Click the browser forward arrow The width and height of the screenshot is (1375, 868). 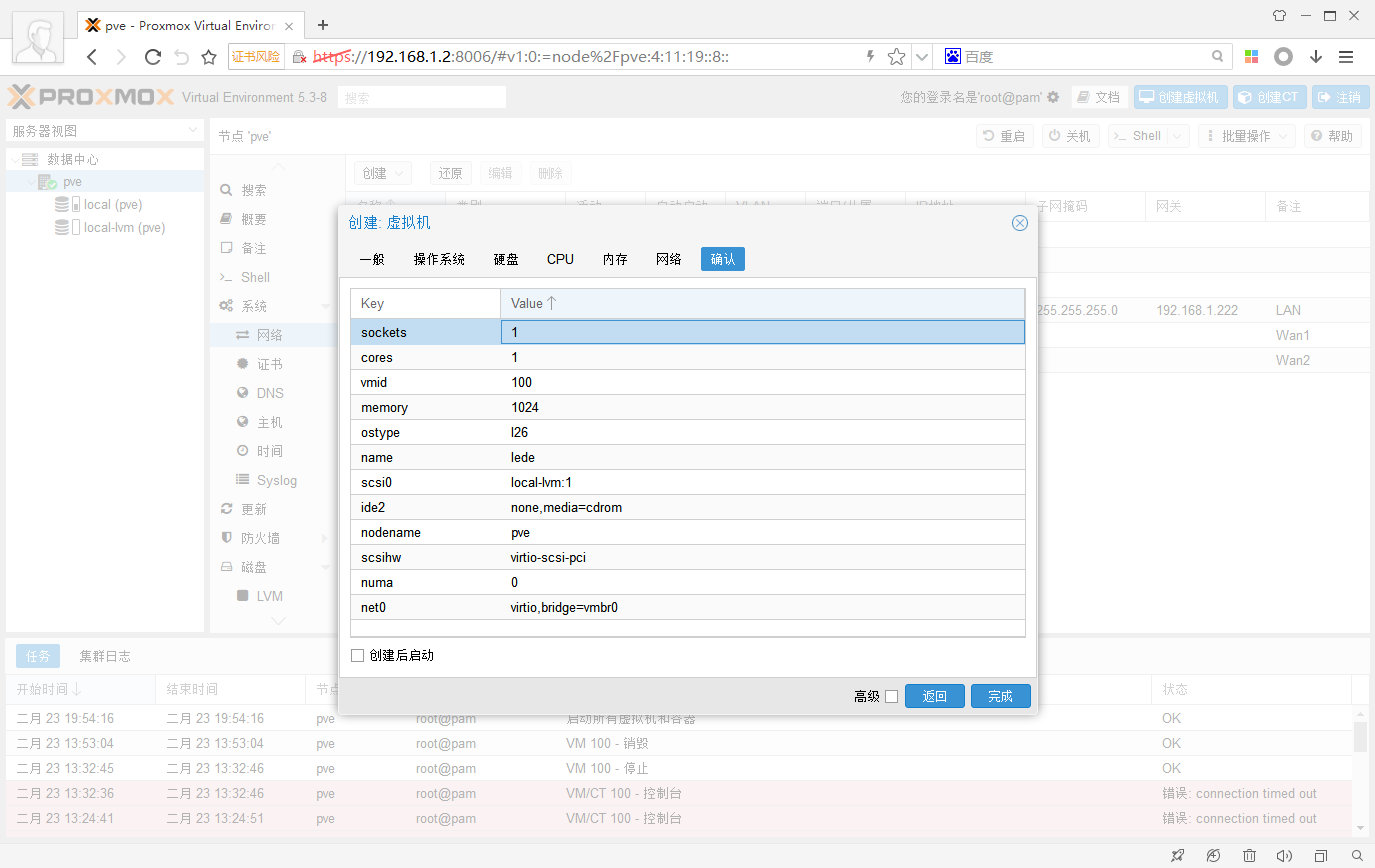pyautogui.click(x=121, y=57)
